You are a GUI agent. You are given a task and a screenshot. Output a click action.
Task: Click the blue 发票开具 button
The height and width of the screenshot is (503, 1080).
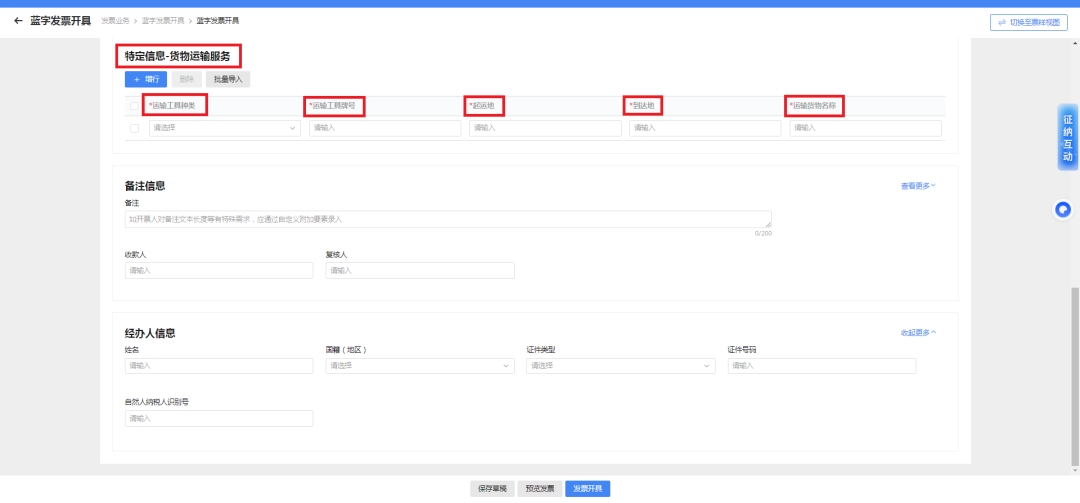[x=588, y=489]
